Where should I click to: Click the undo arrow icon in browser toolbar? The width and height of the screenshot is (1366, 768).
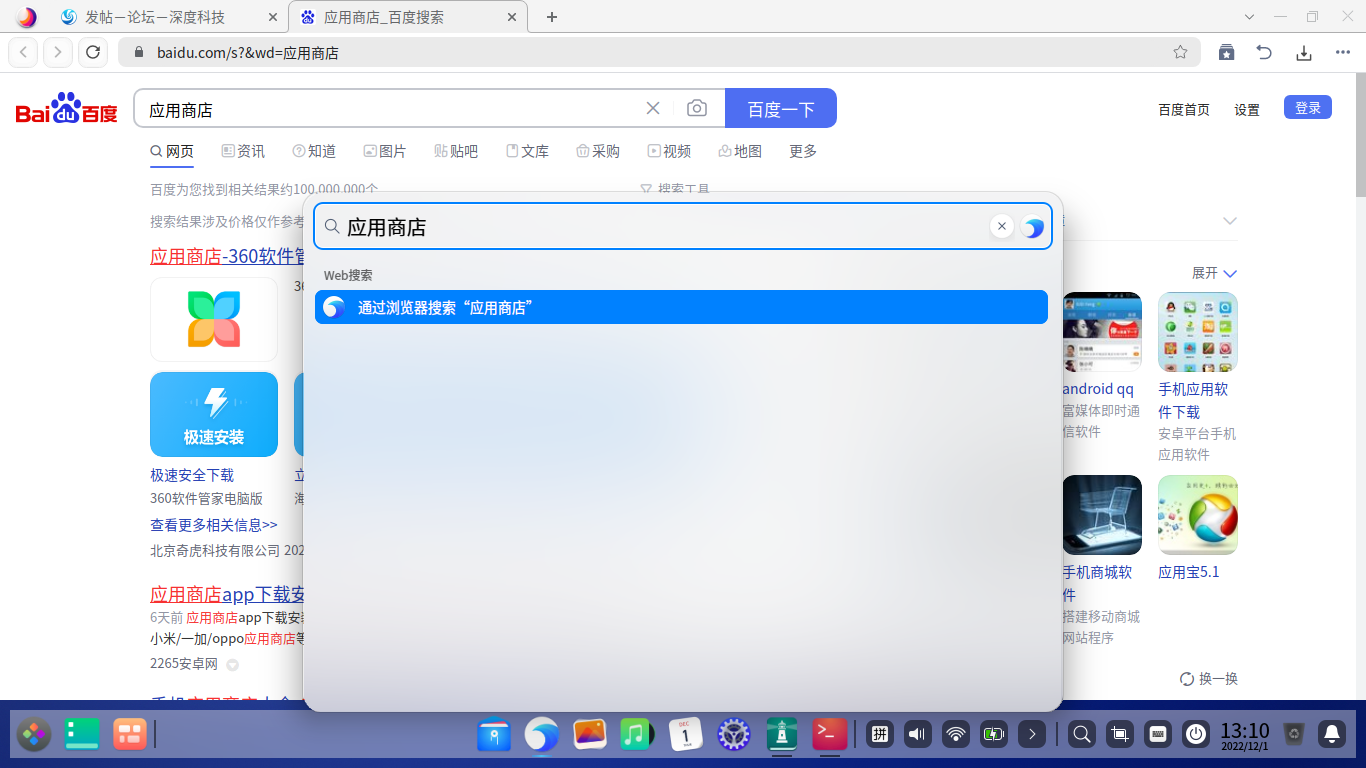click(x=1265, y=52)
